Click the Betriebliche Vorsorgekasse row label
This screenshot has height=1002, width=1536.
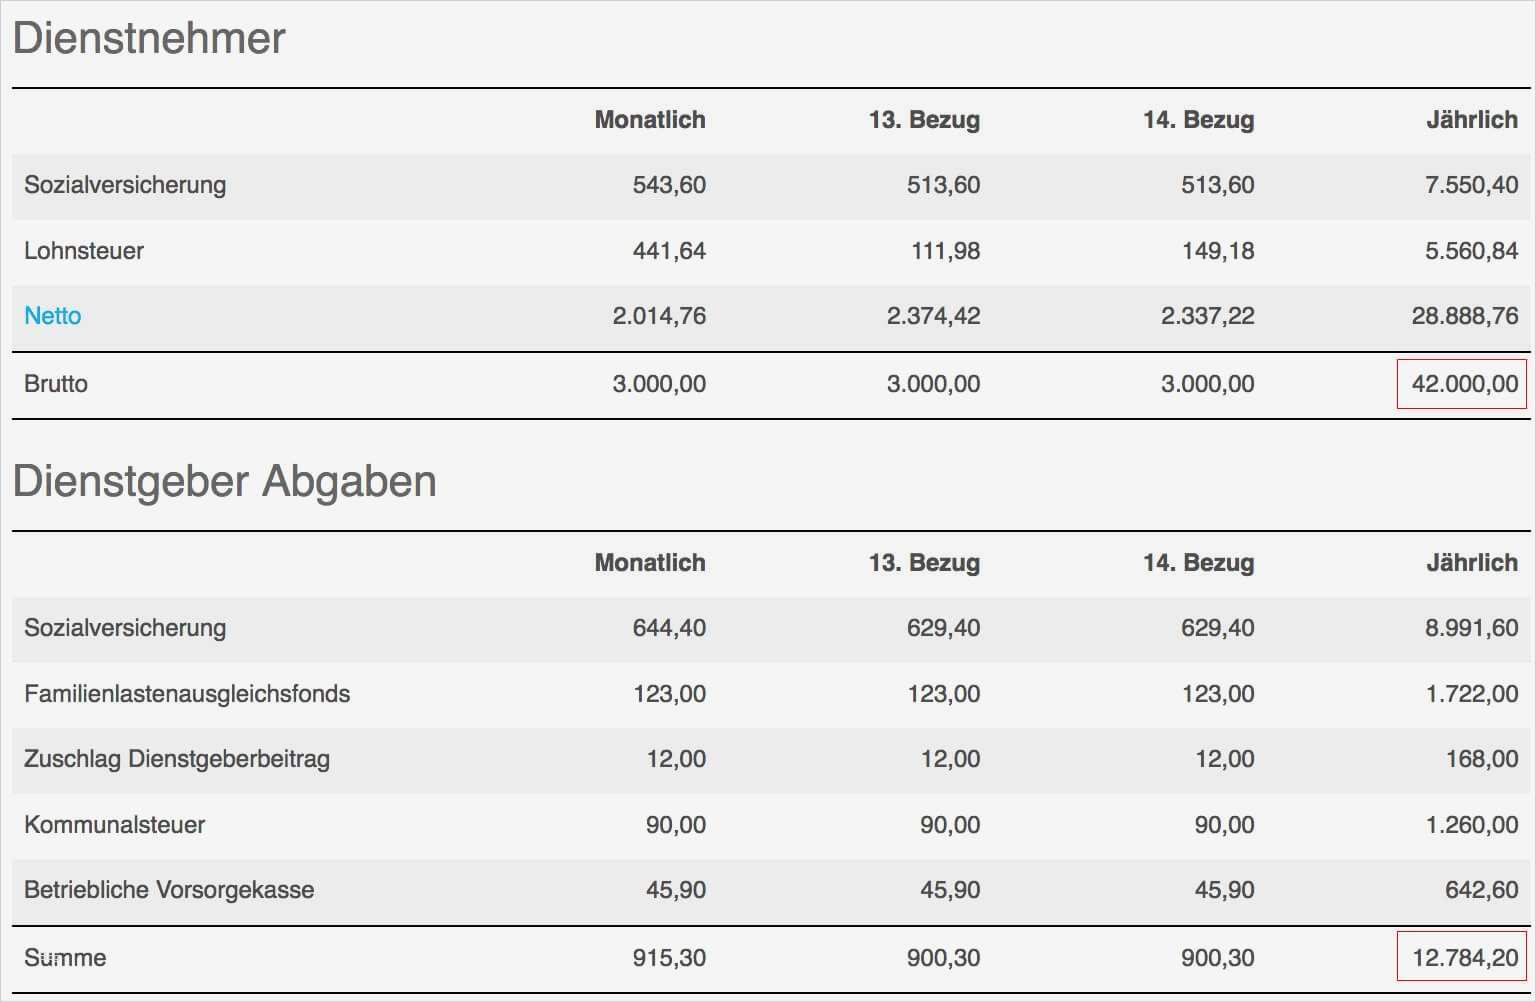[x=169, y=890]
